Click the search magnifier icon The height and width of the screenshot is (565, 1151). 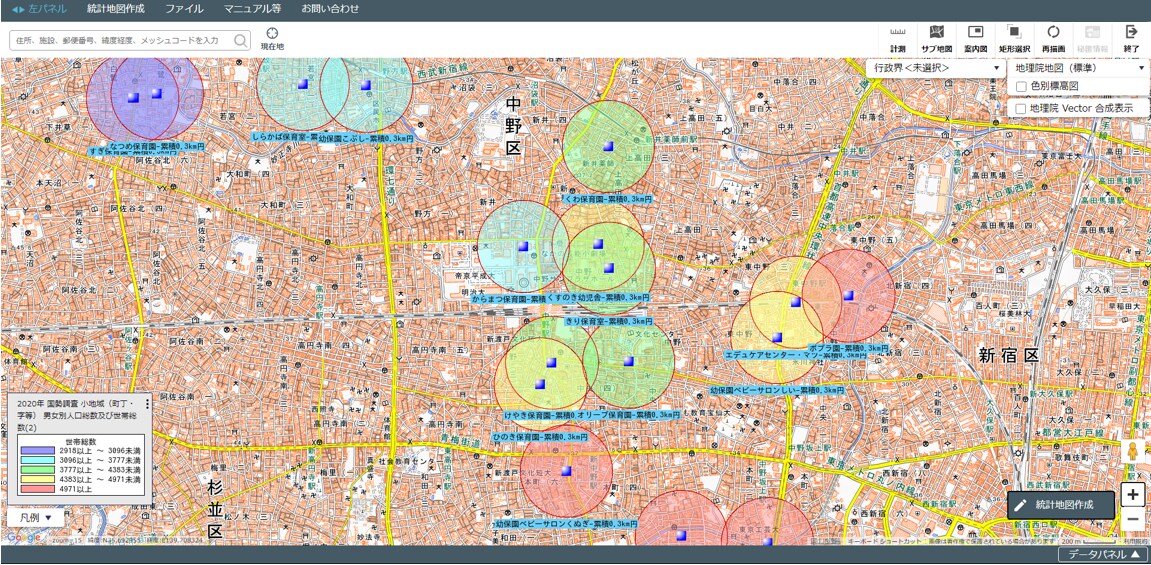[x=241, y=40]
